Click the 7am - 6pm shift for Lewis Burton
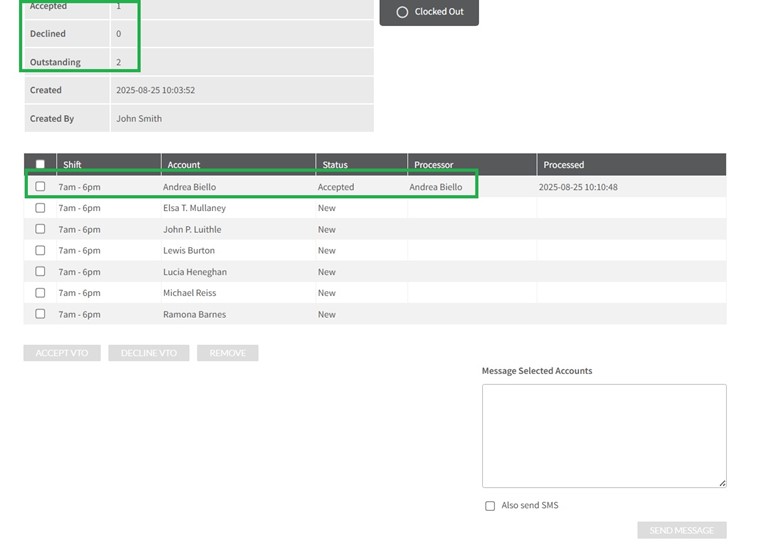The height and width of the screenshot is (545, 780). pyautogui.click(x=80, y=251)
